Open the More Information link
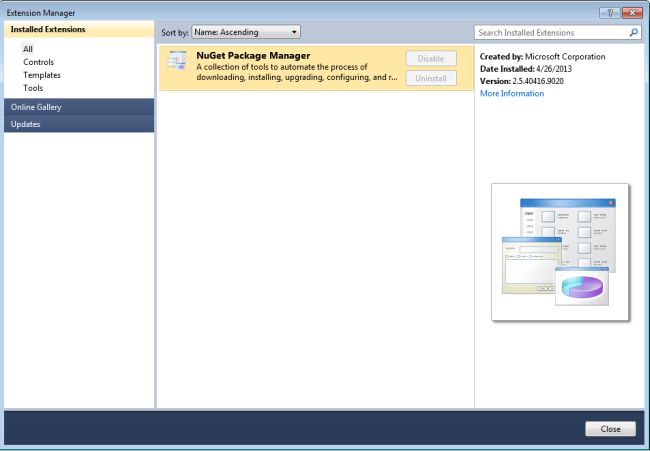 (x=512, y=94)
